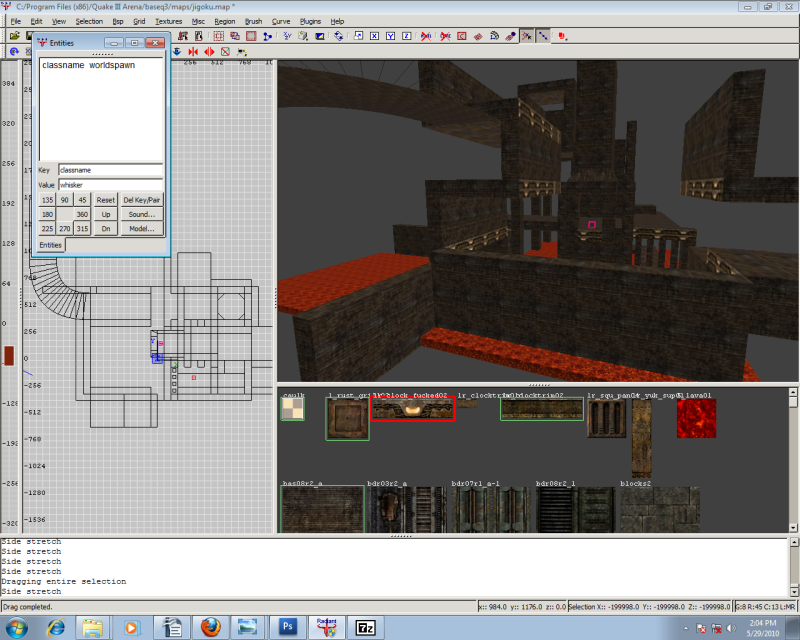
Task: Open the Bsp menu
Action: [118, 21]
